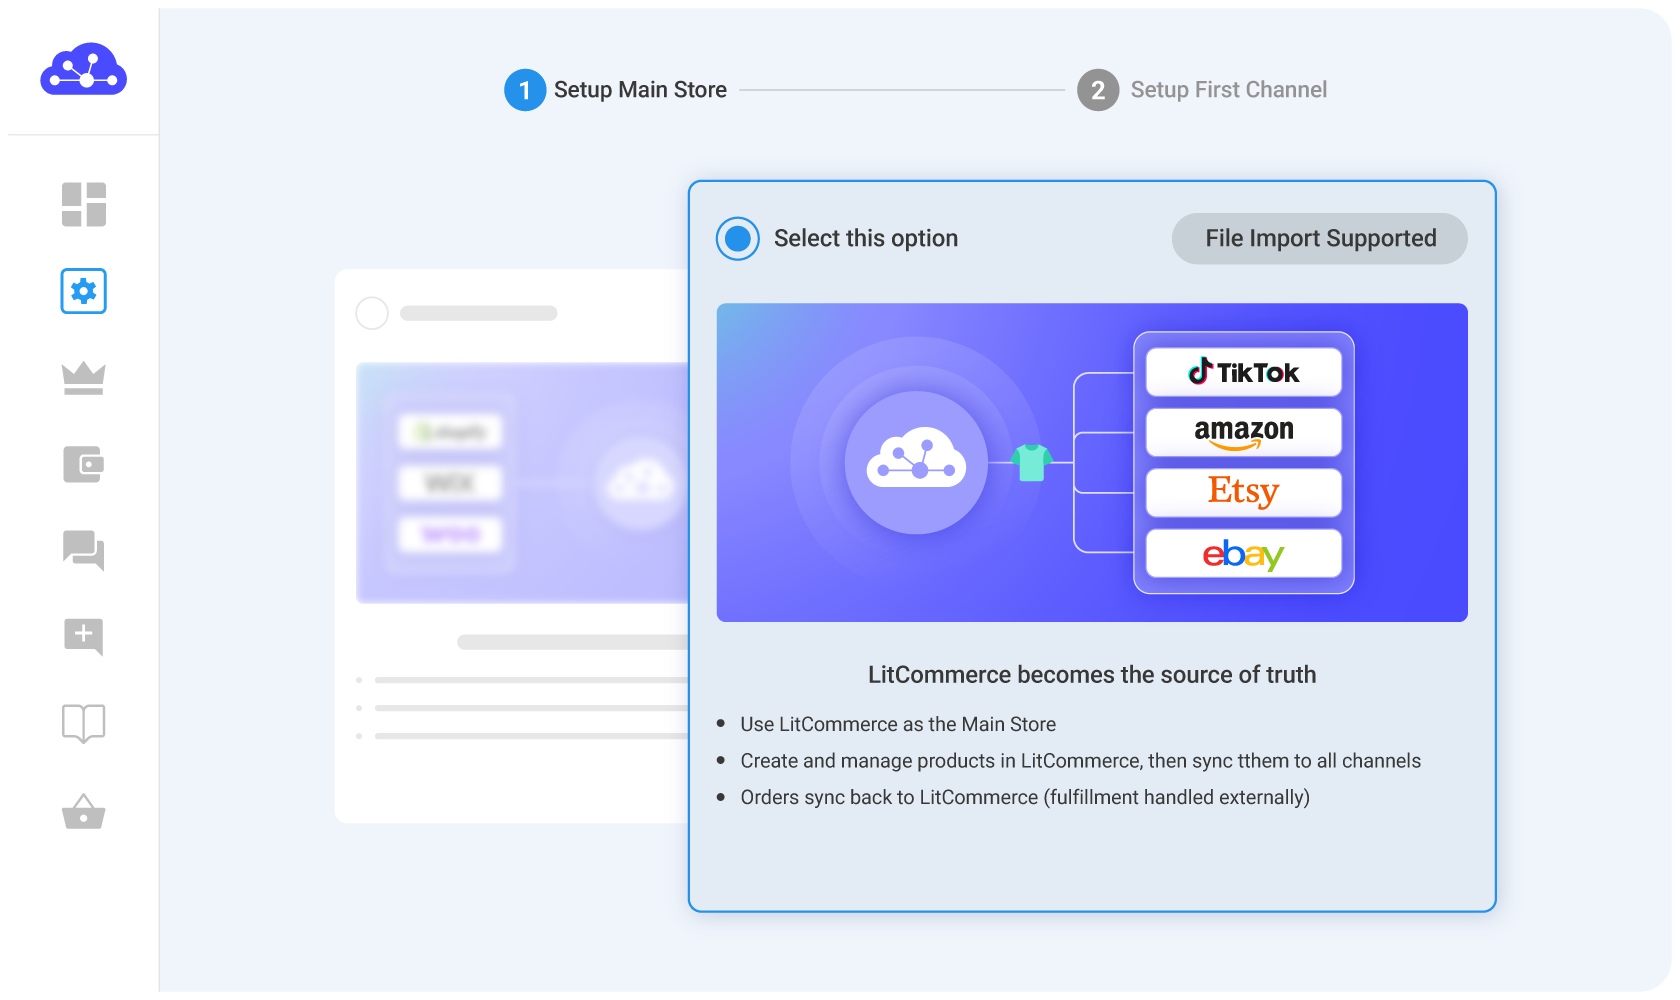Click the TikTok channel logo

tap(1243, 372)
